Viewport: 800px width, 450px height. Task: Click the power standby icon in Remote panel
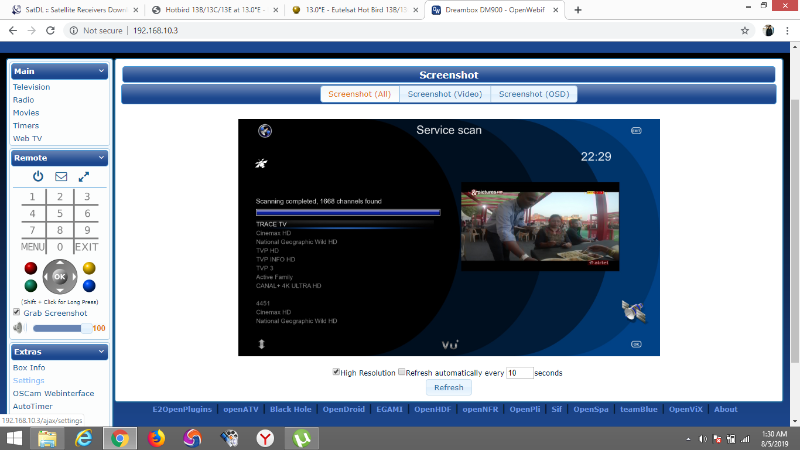[38, 177]
